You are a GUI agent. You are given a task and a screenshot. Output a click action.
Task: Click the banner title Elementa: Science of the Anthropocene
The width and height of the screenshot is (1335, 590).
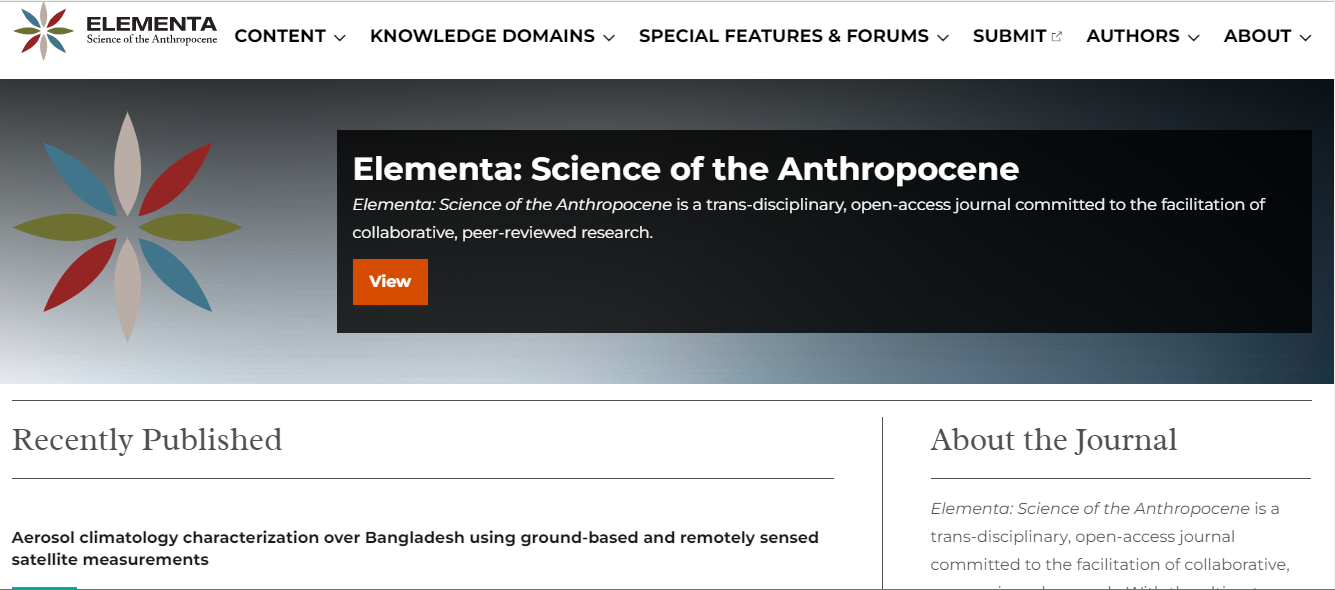click(685, 169)
